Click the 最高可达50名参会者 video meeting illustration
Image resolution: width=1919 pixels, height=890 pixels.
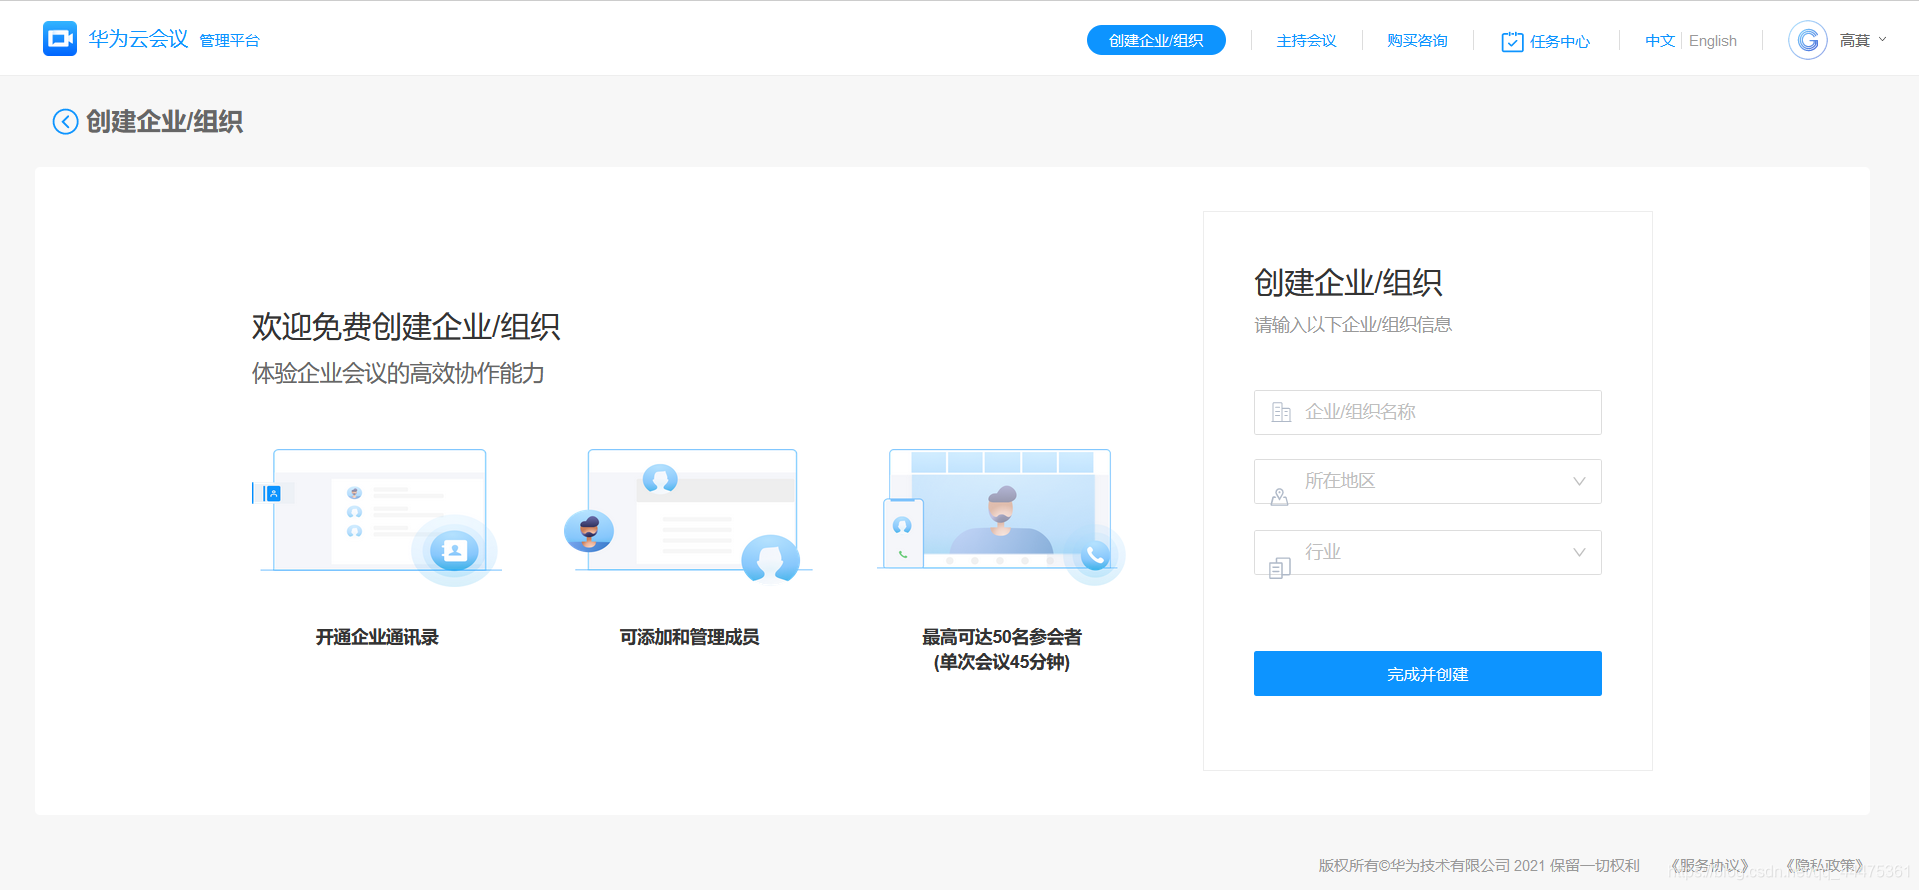(x=1001, y=516)
